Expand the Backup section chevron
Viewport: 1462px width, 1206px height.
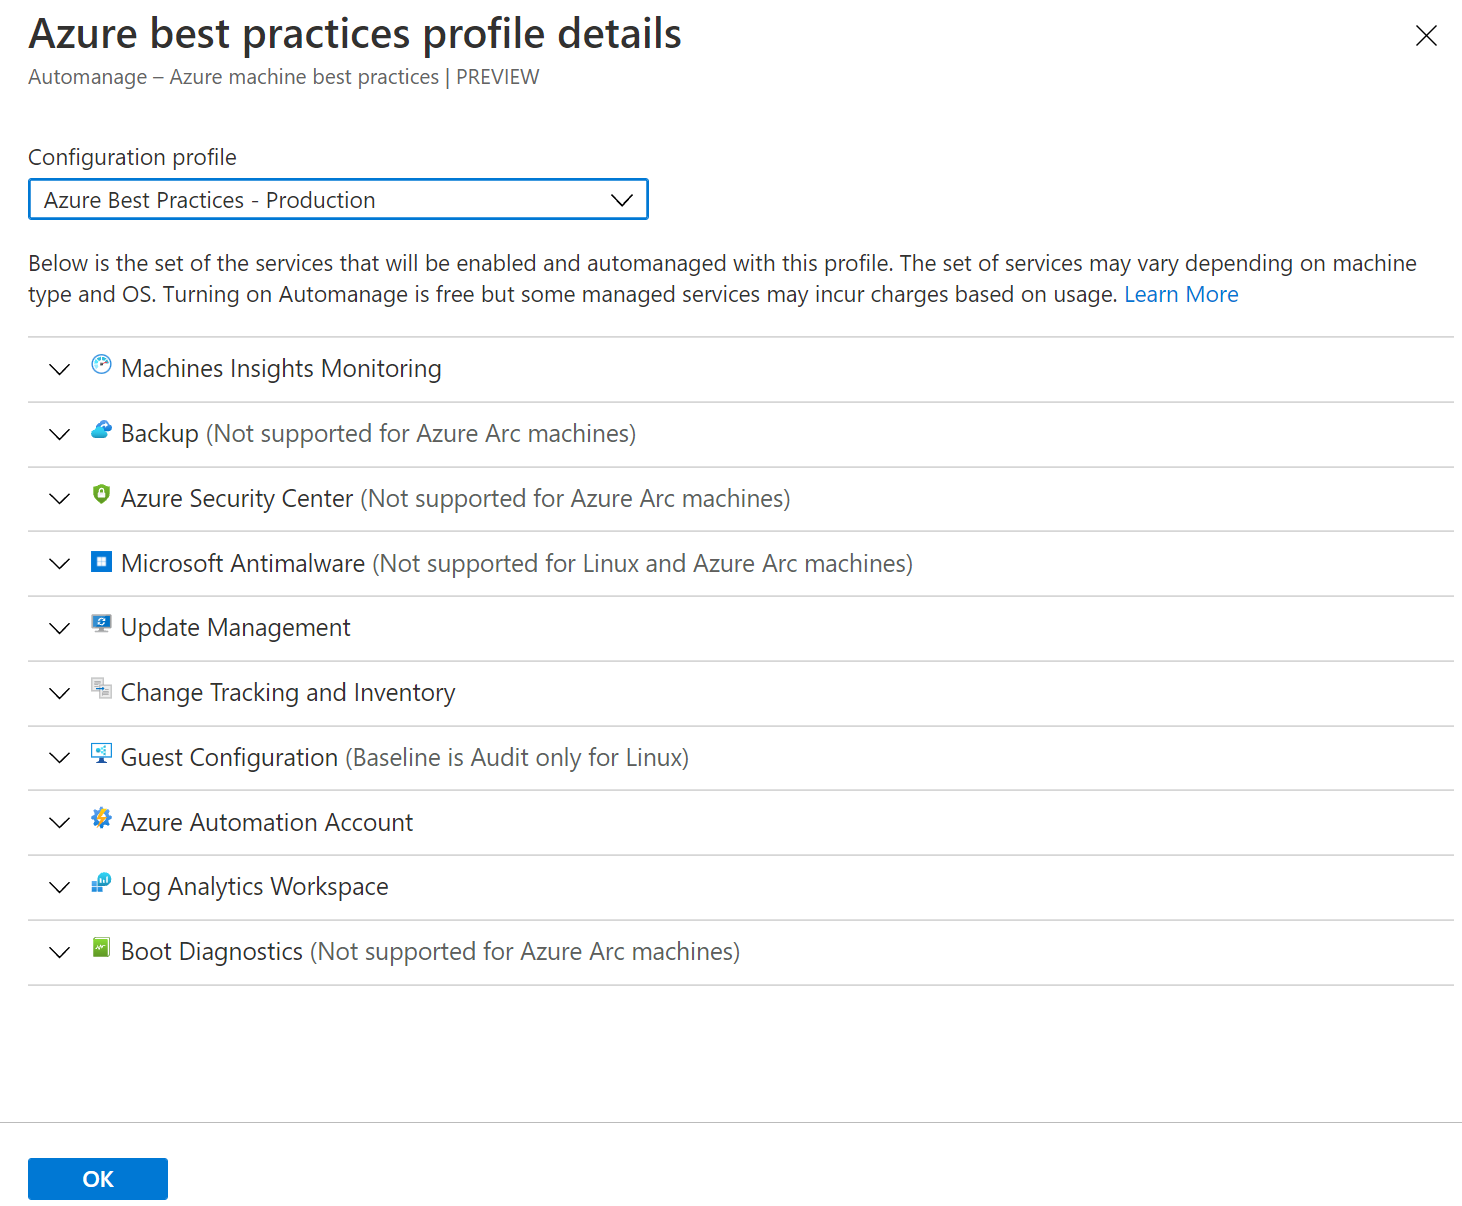[x=60, y=434]
